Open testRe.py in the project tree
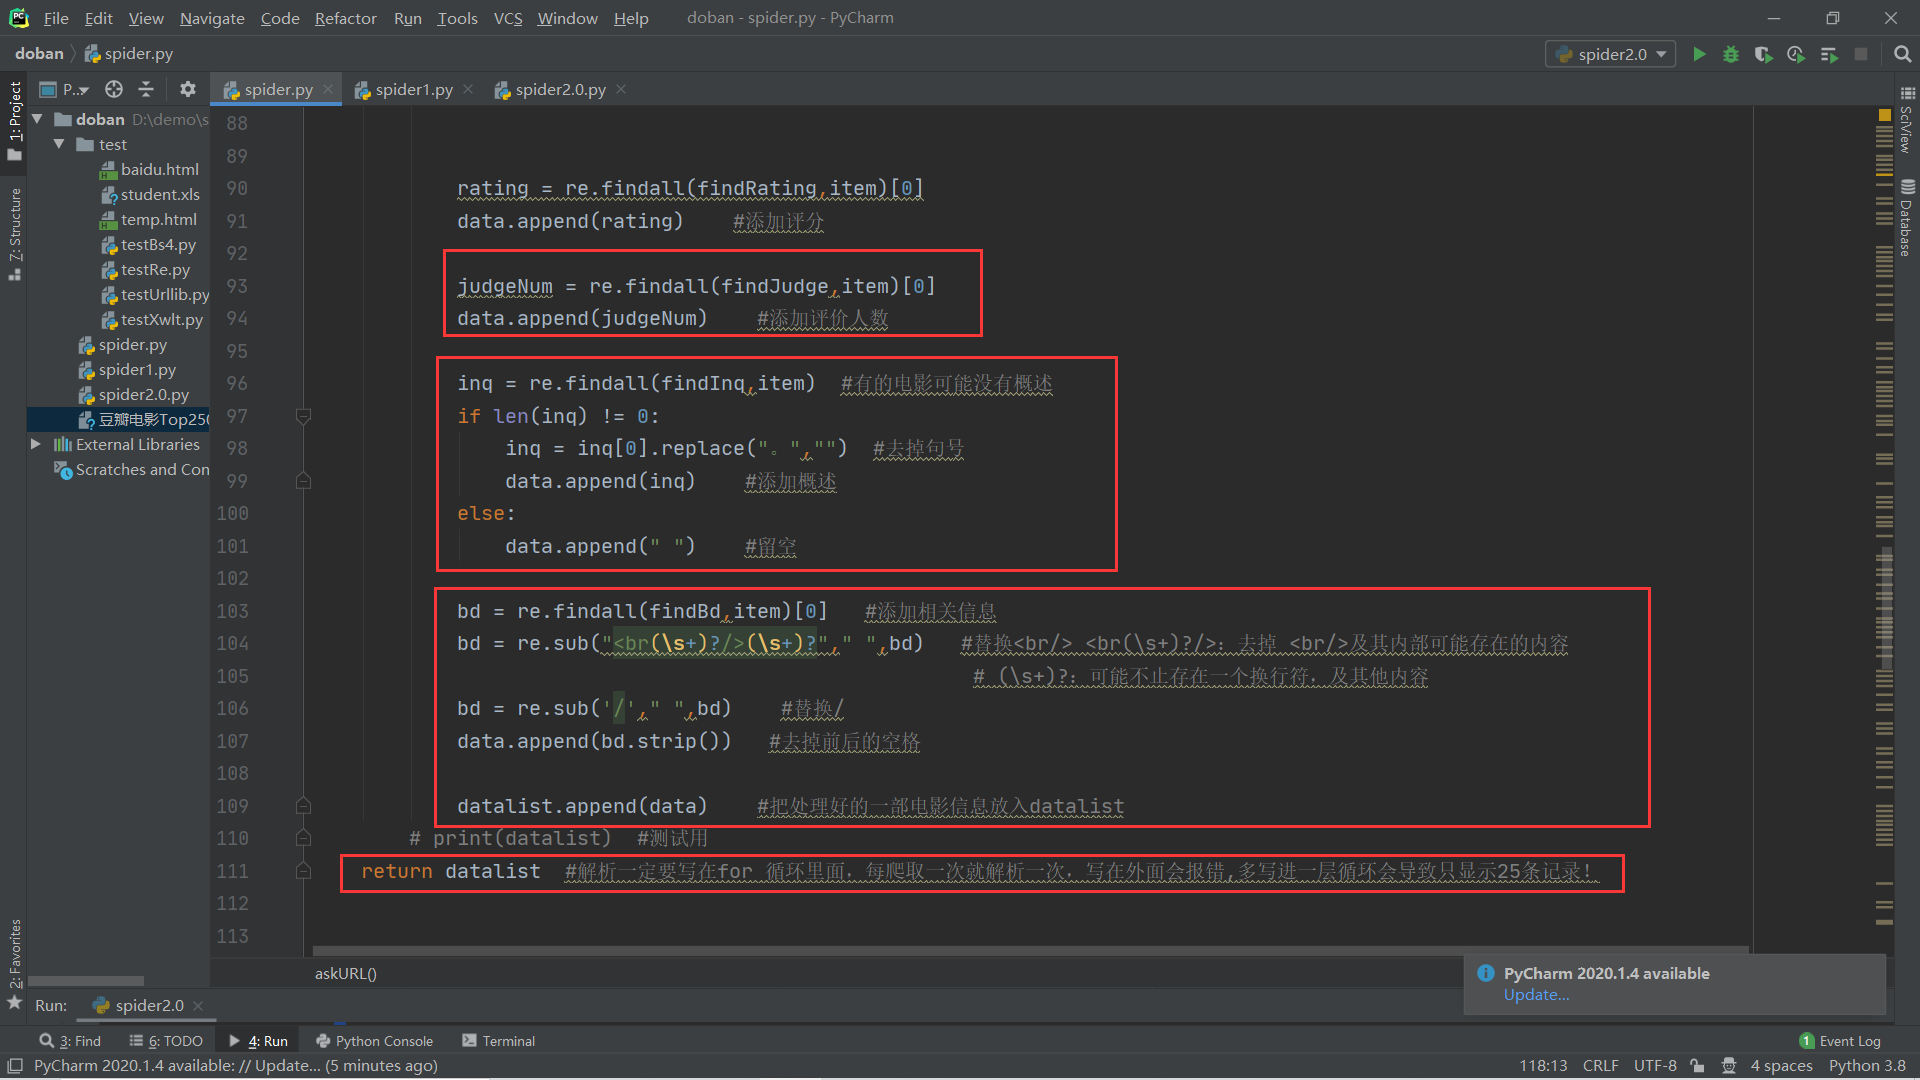This screenshot has height=1080, width=1920. (x=155, y=270)
